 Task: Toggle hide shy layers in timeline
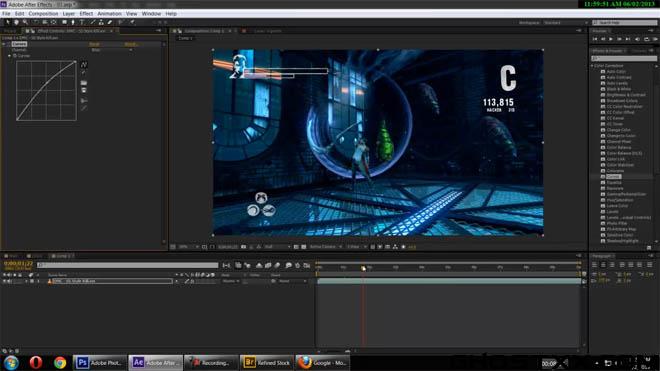259,265
